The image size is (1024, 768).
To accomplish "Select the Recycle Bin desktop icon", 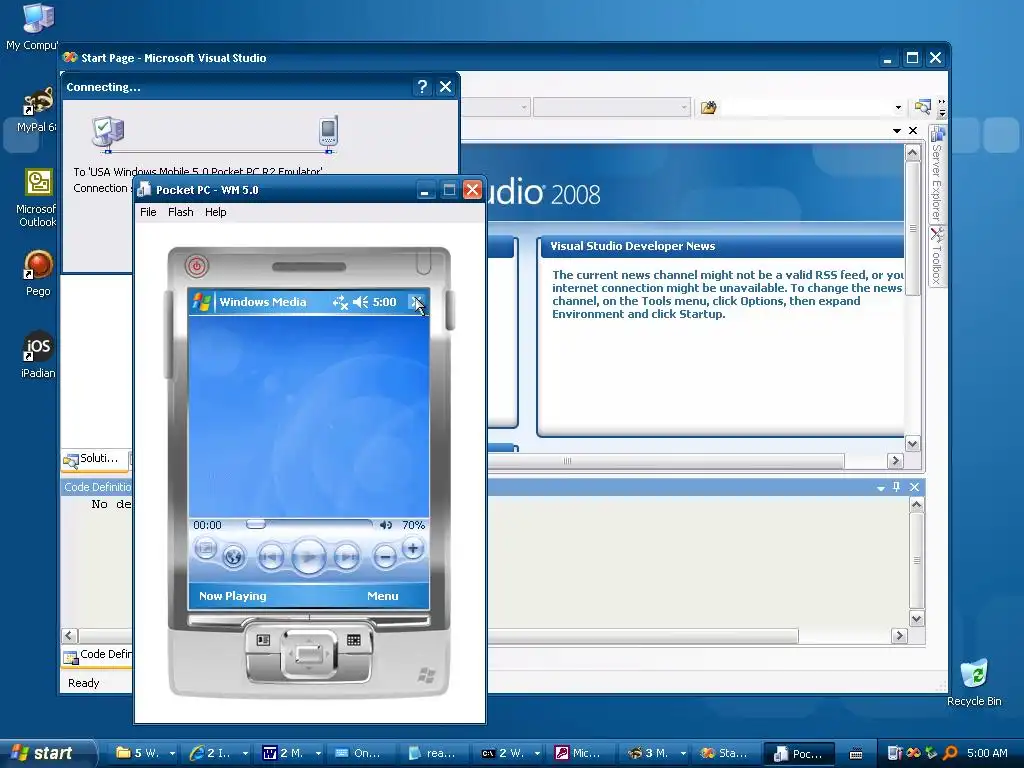I will coord(974,682).
